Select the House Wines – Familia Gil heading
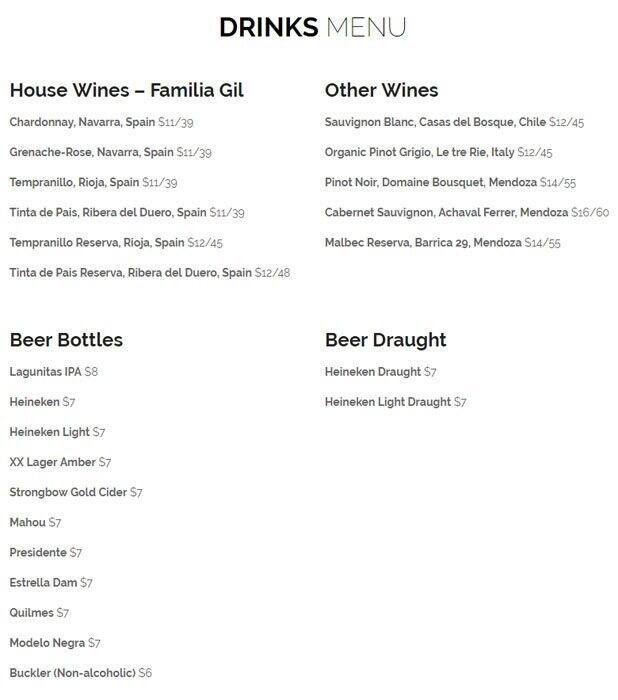Screen dimensions: 618x700 click(127, 90)
